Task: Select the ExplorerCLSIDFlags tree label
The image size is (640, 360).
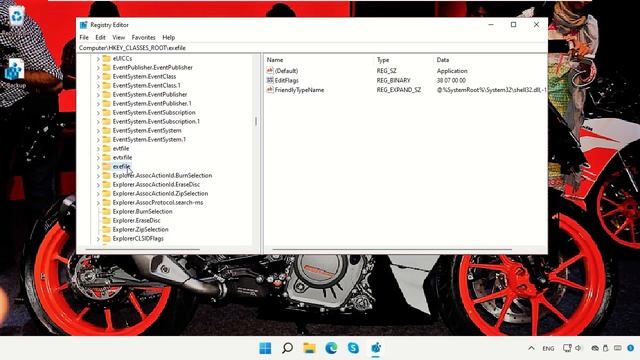Action: [x=138, y=238]
